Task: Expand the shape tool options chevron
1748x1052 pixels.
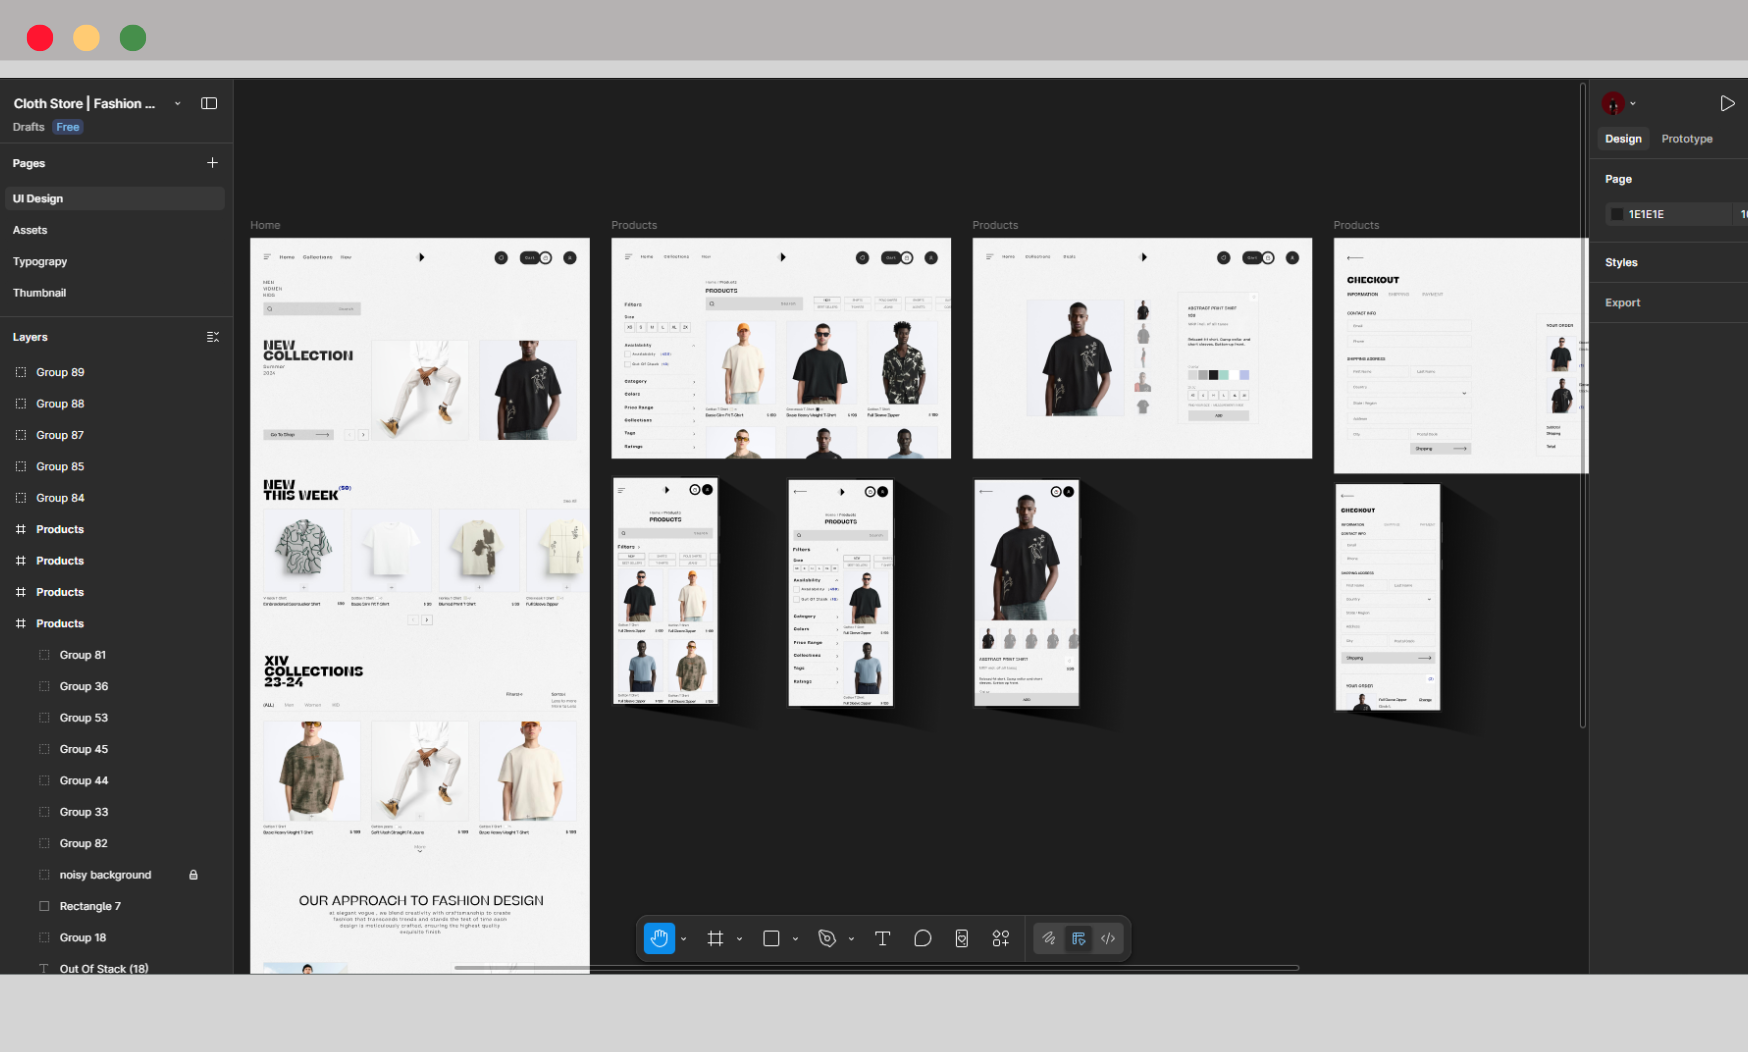Action: click(x=796, y=938)
